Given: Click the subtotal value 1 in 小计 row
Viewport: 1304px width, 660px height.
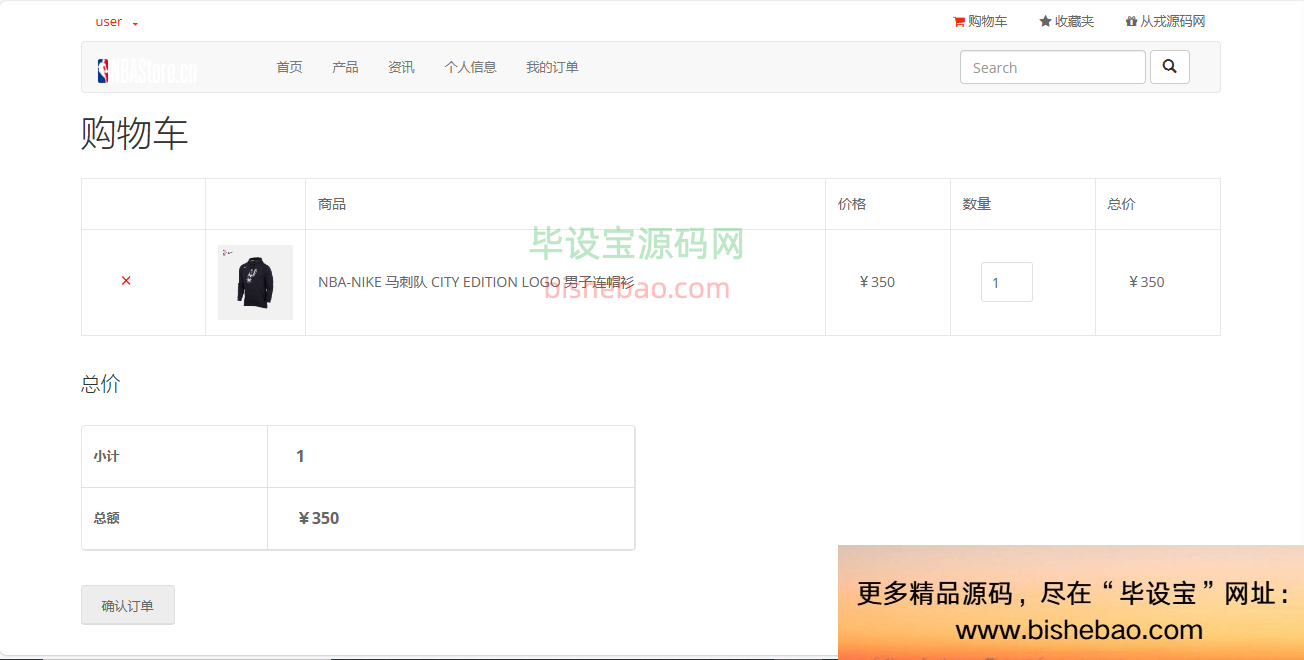Looking at the screenshot, I should (300, 456).
